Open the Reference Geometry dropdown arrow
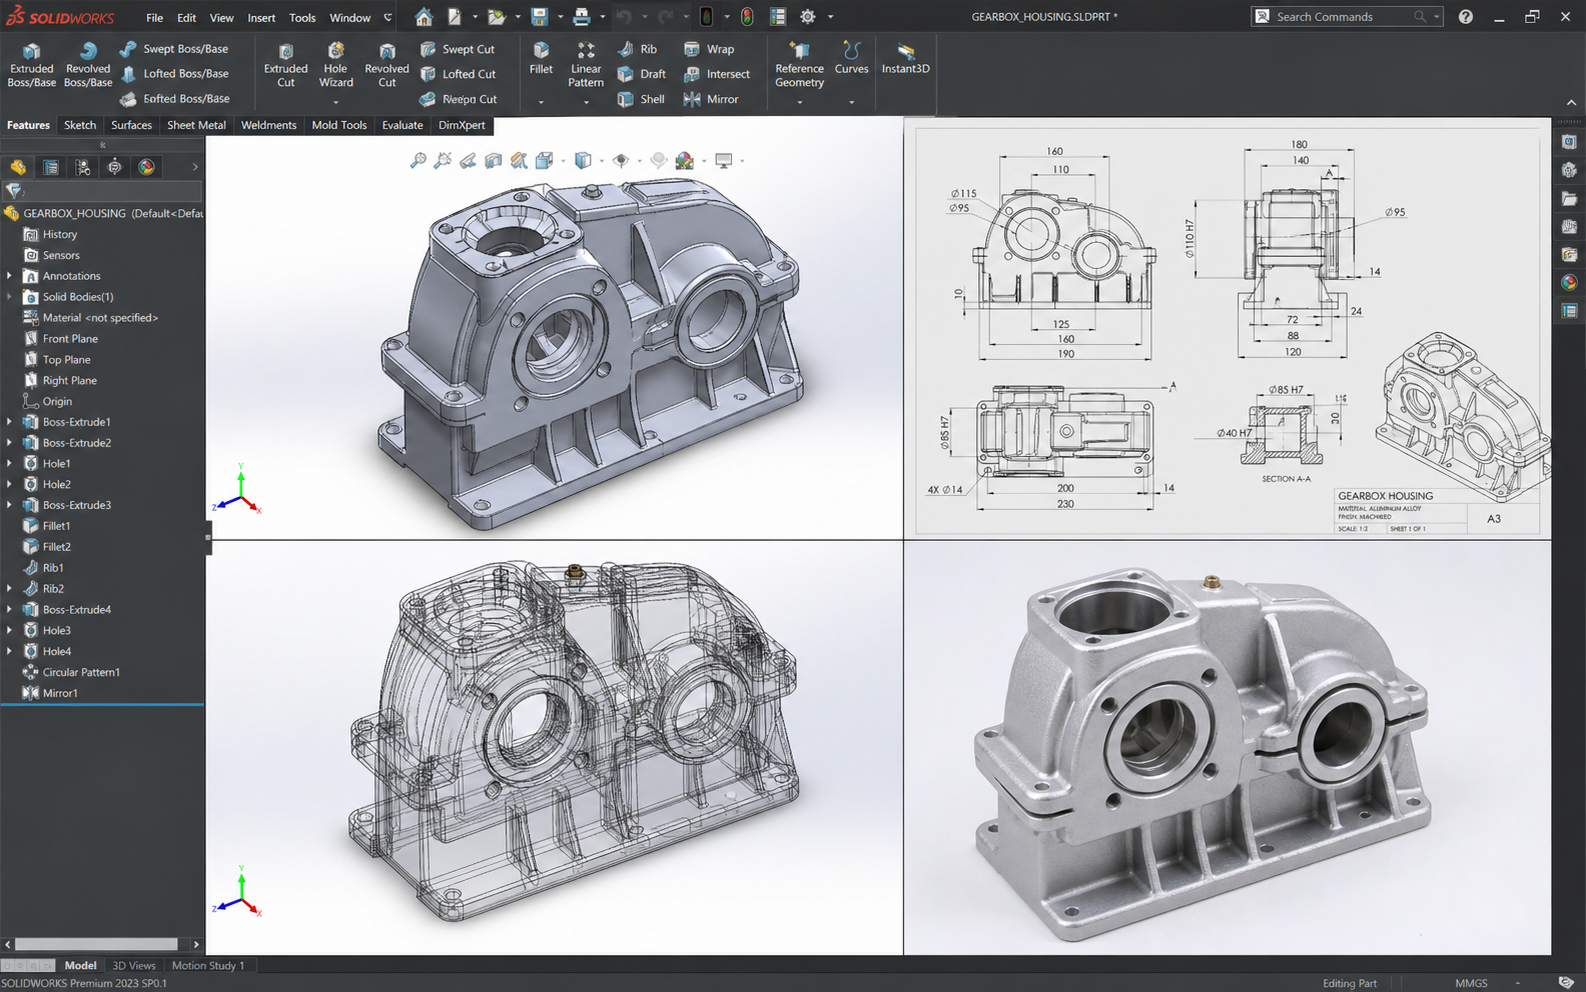The height and width of the screenshot is (992, 1586). [800, 102]
